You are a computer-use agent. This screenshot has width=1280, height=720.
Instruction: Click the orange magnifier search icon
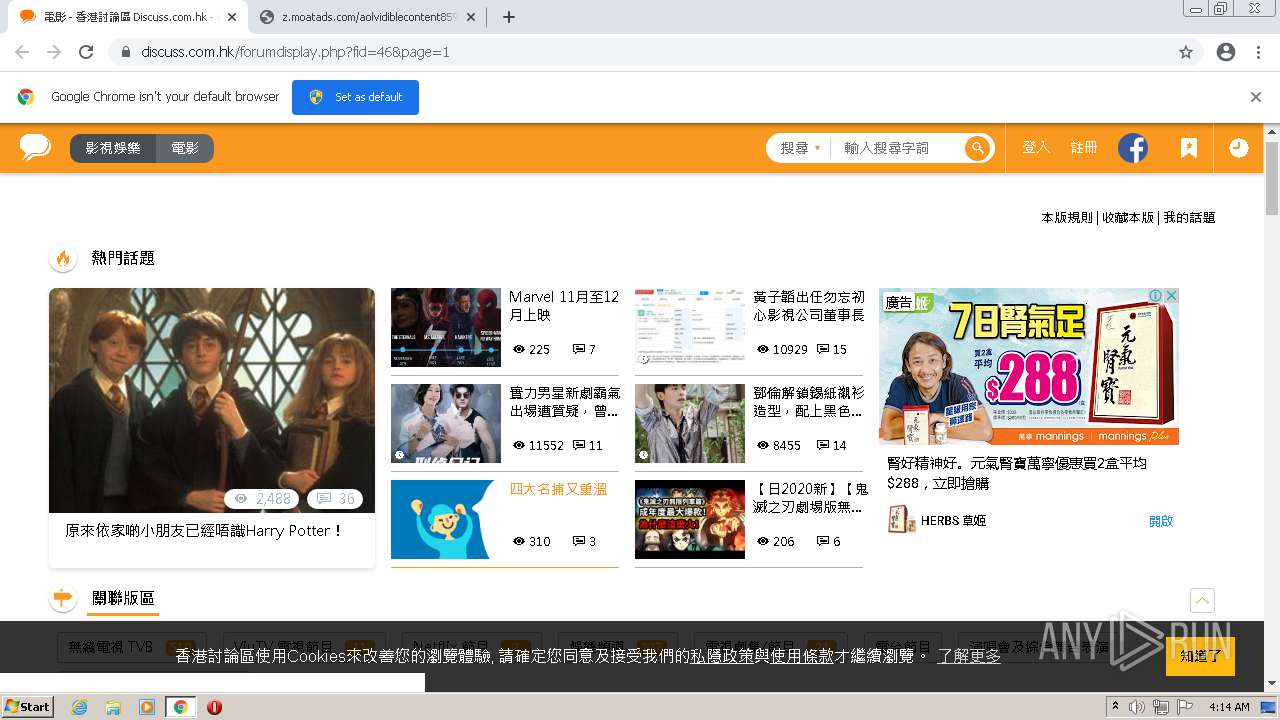[x=977, y=148]
